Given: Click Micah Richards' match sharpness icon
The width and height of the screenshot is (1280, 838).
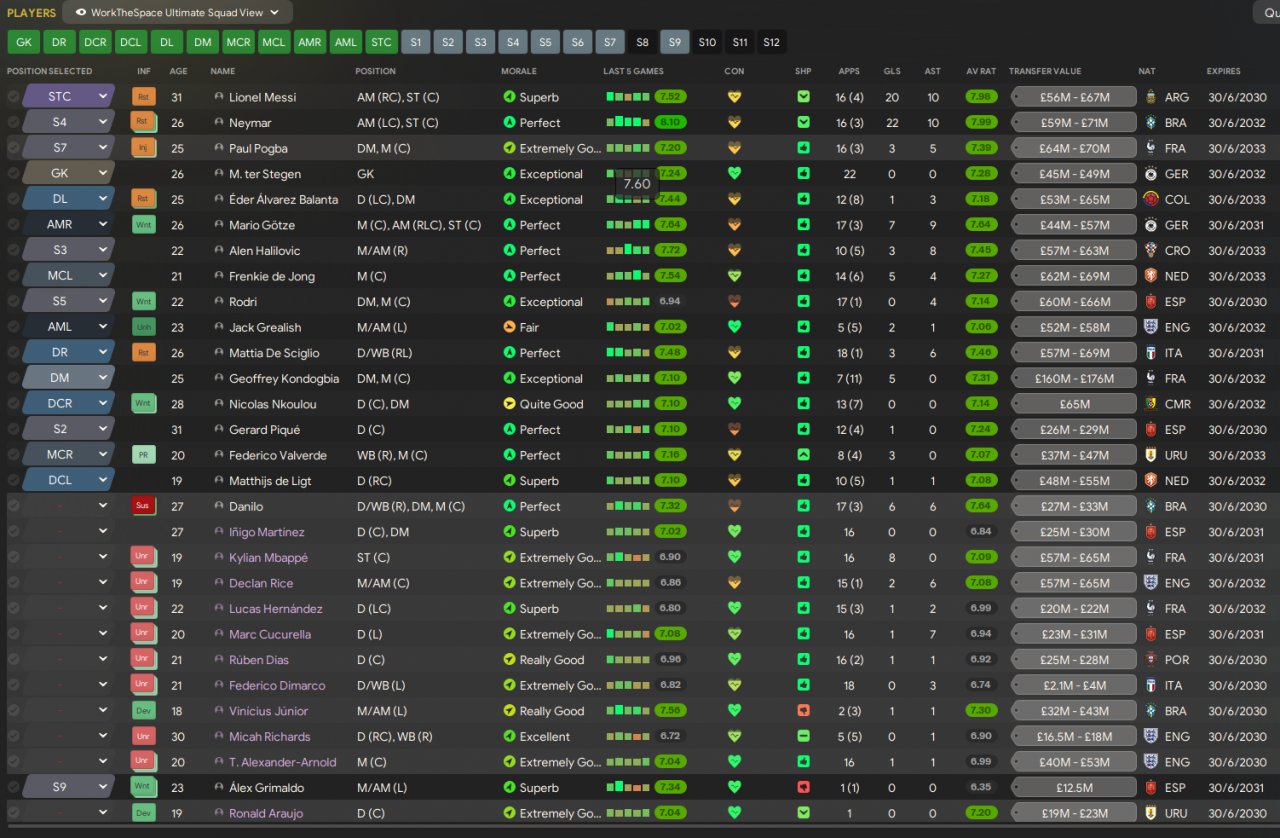Looking at the screenshot, I should [803, 737].
